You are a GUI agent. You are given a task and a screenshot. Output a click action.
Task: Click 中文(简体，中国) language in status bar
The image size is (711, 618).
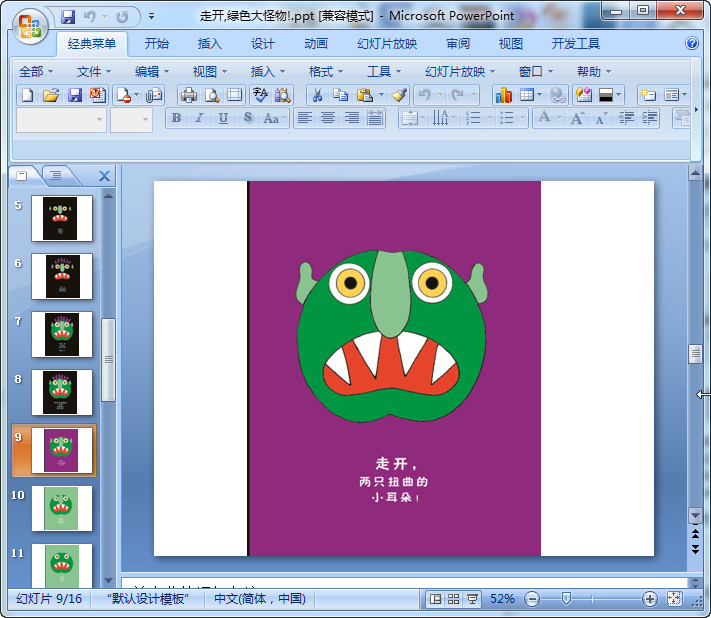click(259, 599)
